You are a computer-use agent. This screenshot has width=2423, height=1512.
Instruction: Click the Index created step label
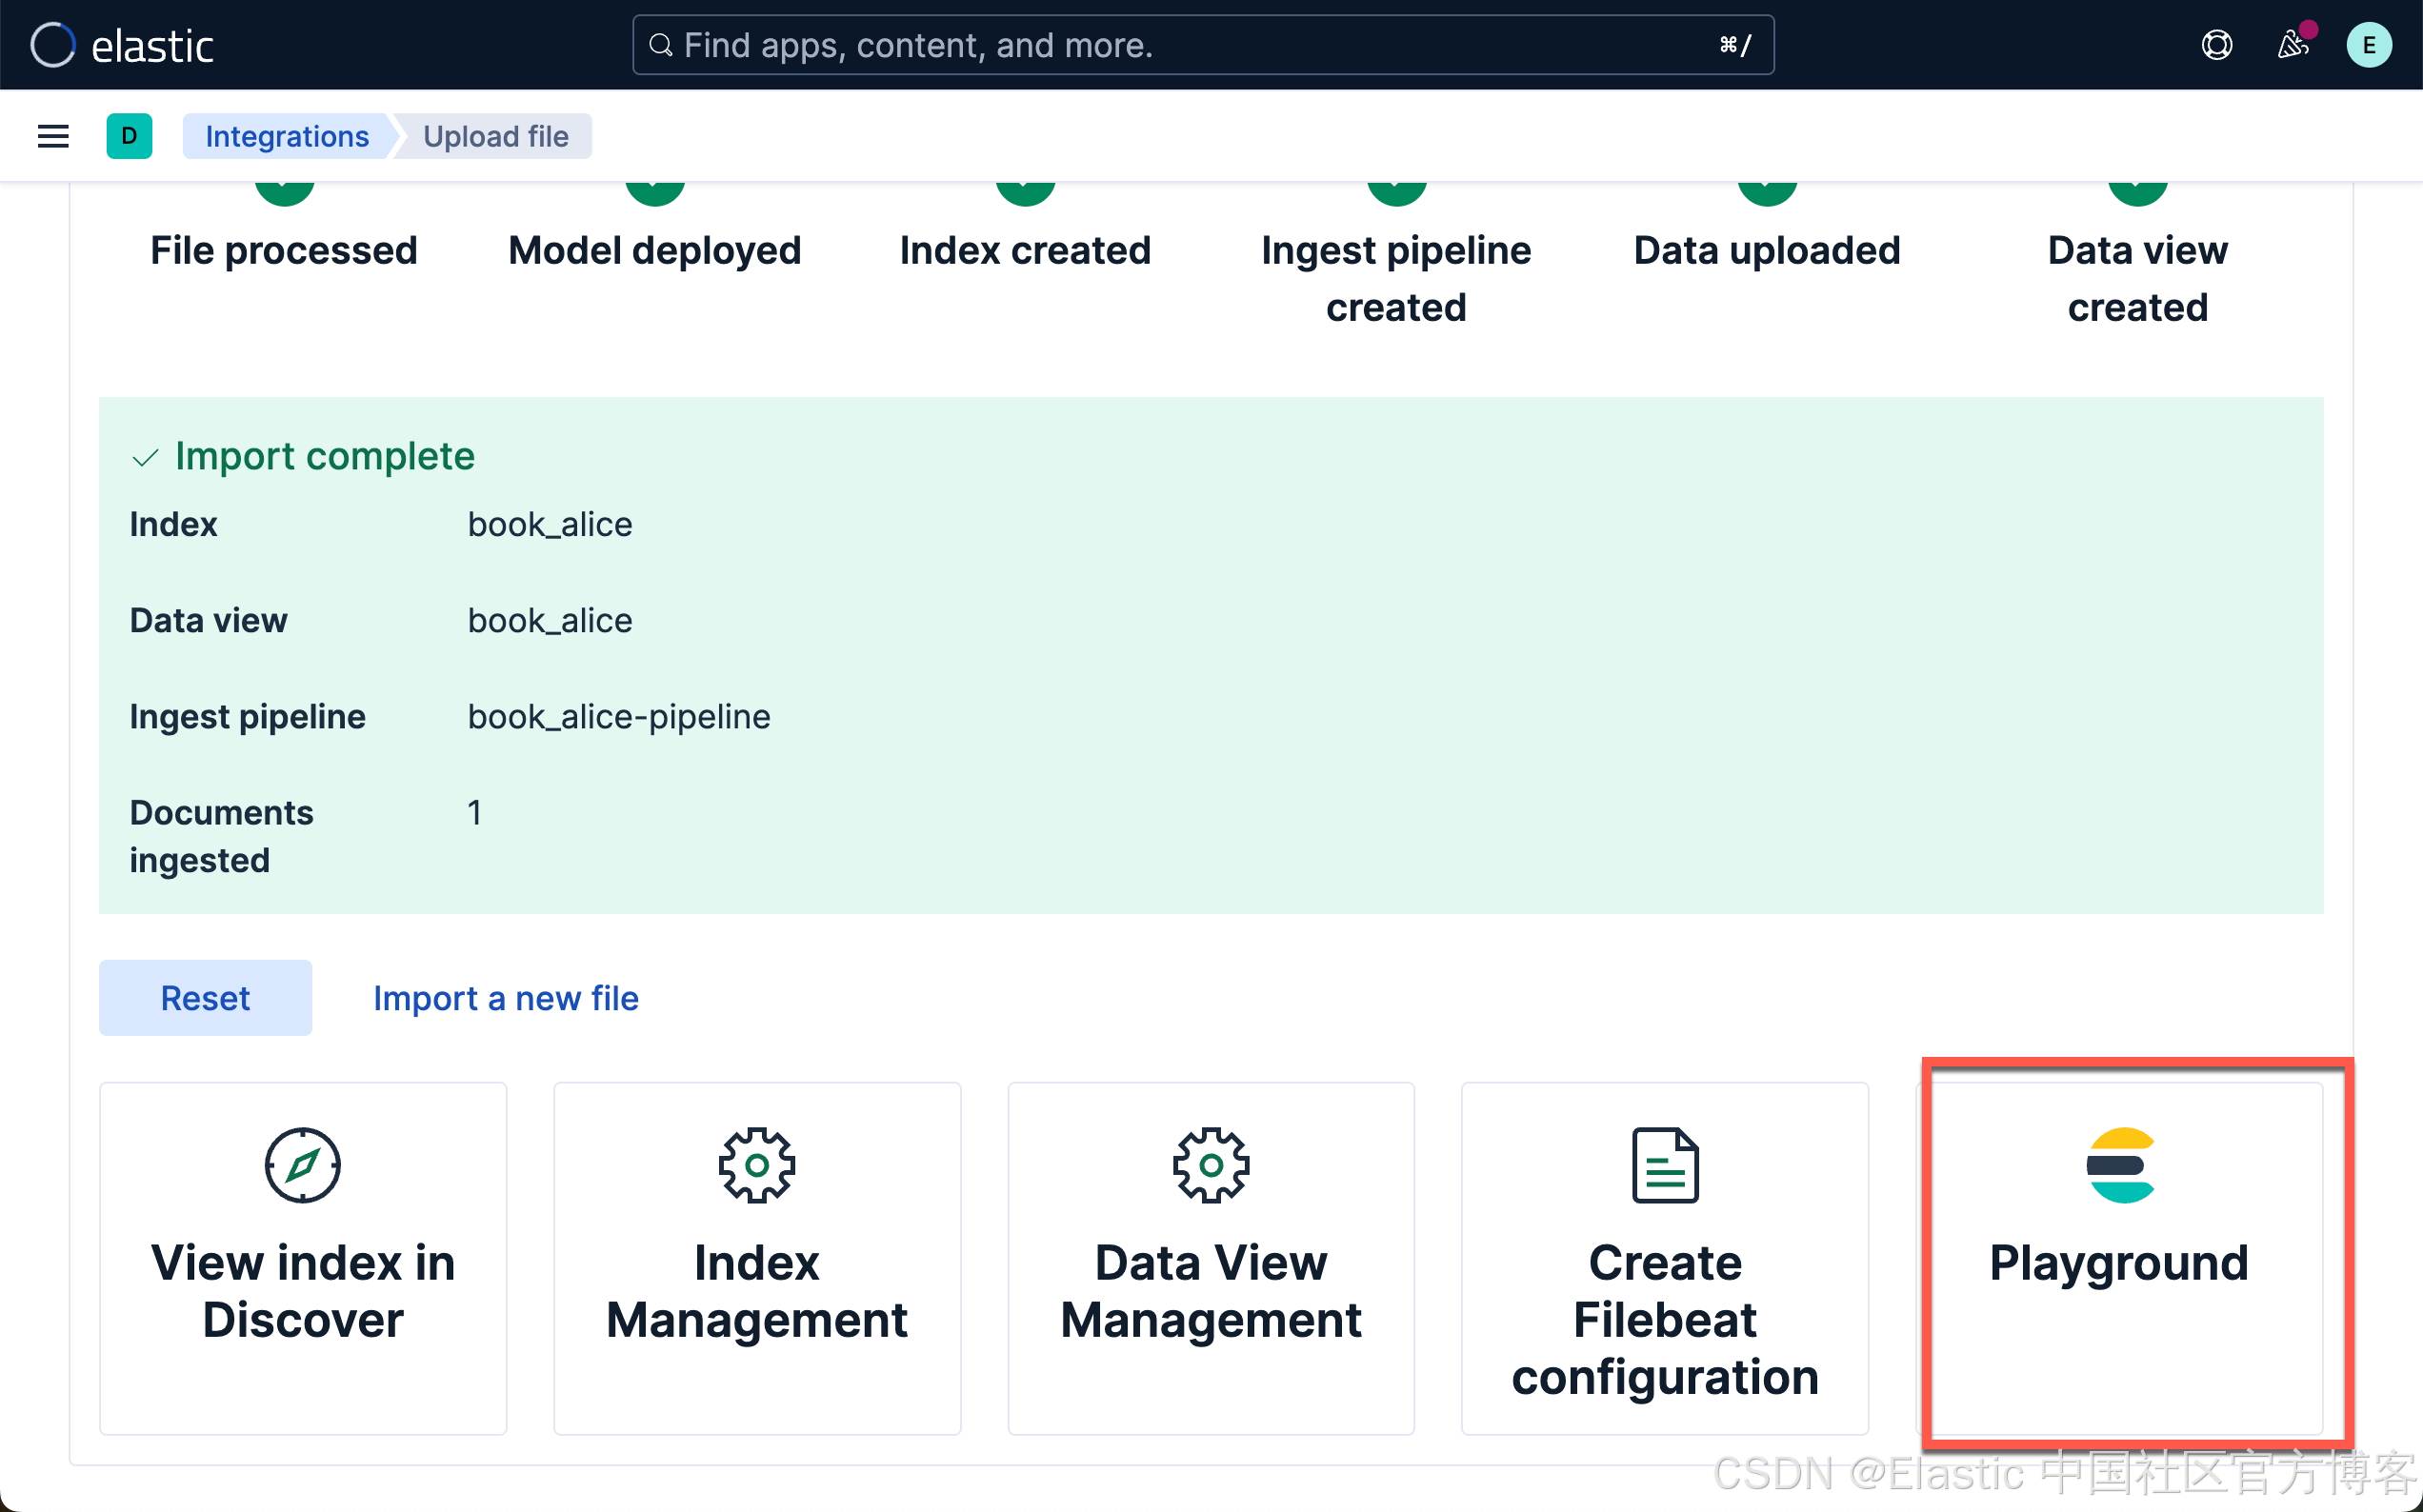[1025, 250]
